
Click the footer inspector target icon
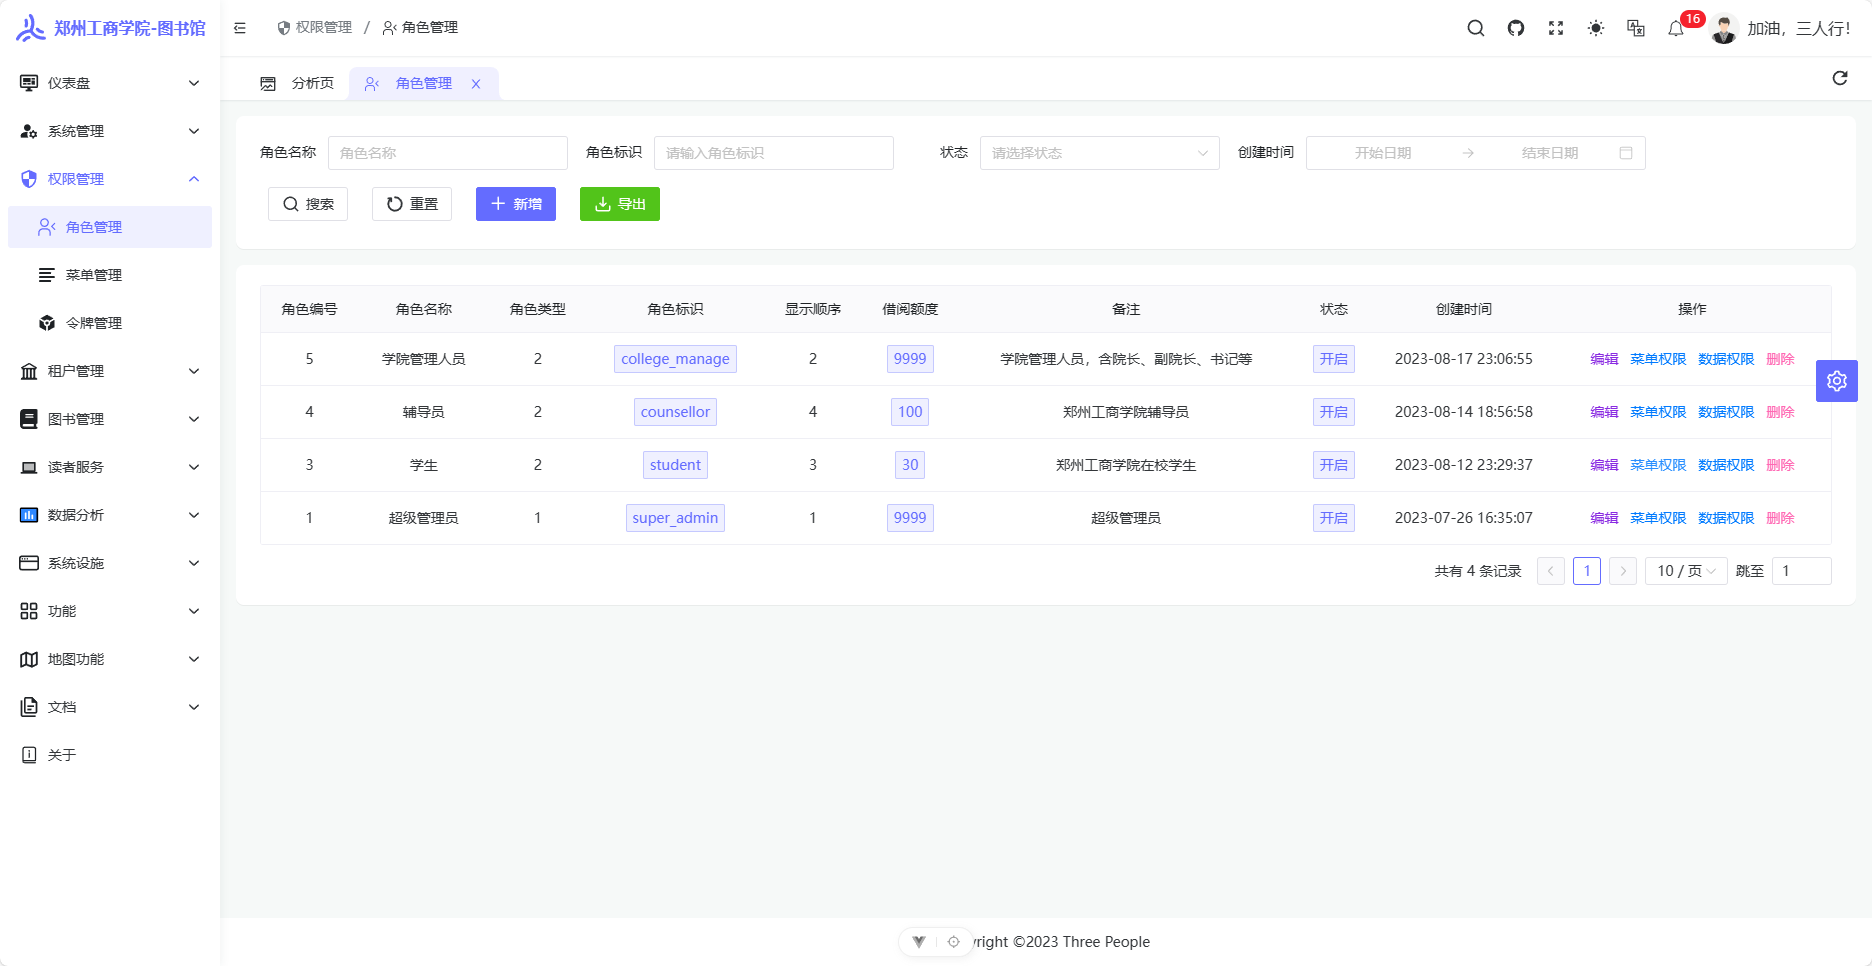tap(954, 941)
